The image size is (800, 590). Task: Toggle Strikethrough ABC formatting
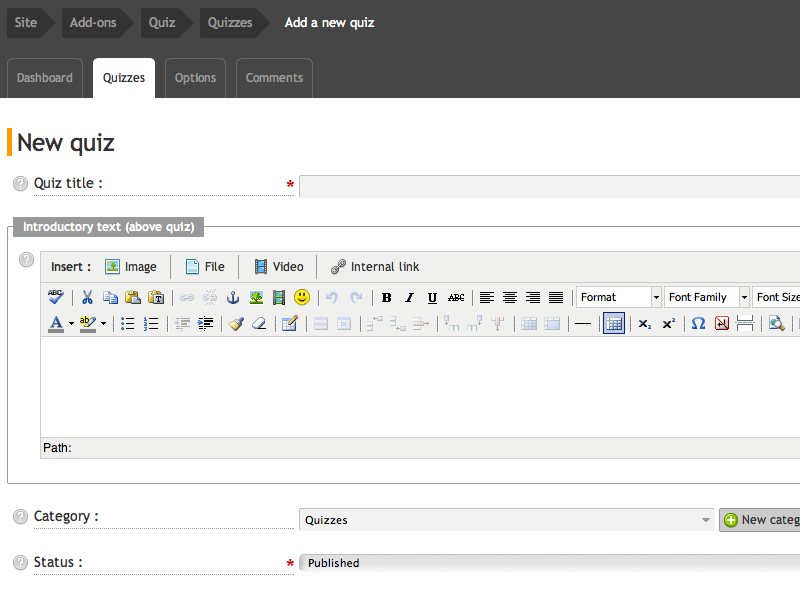point(456,298)
